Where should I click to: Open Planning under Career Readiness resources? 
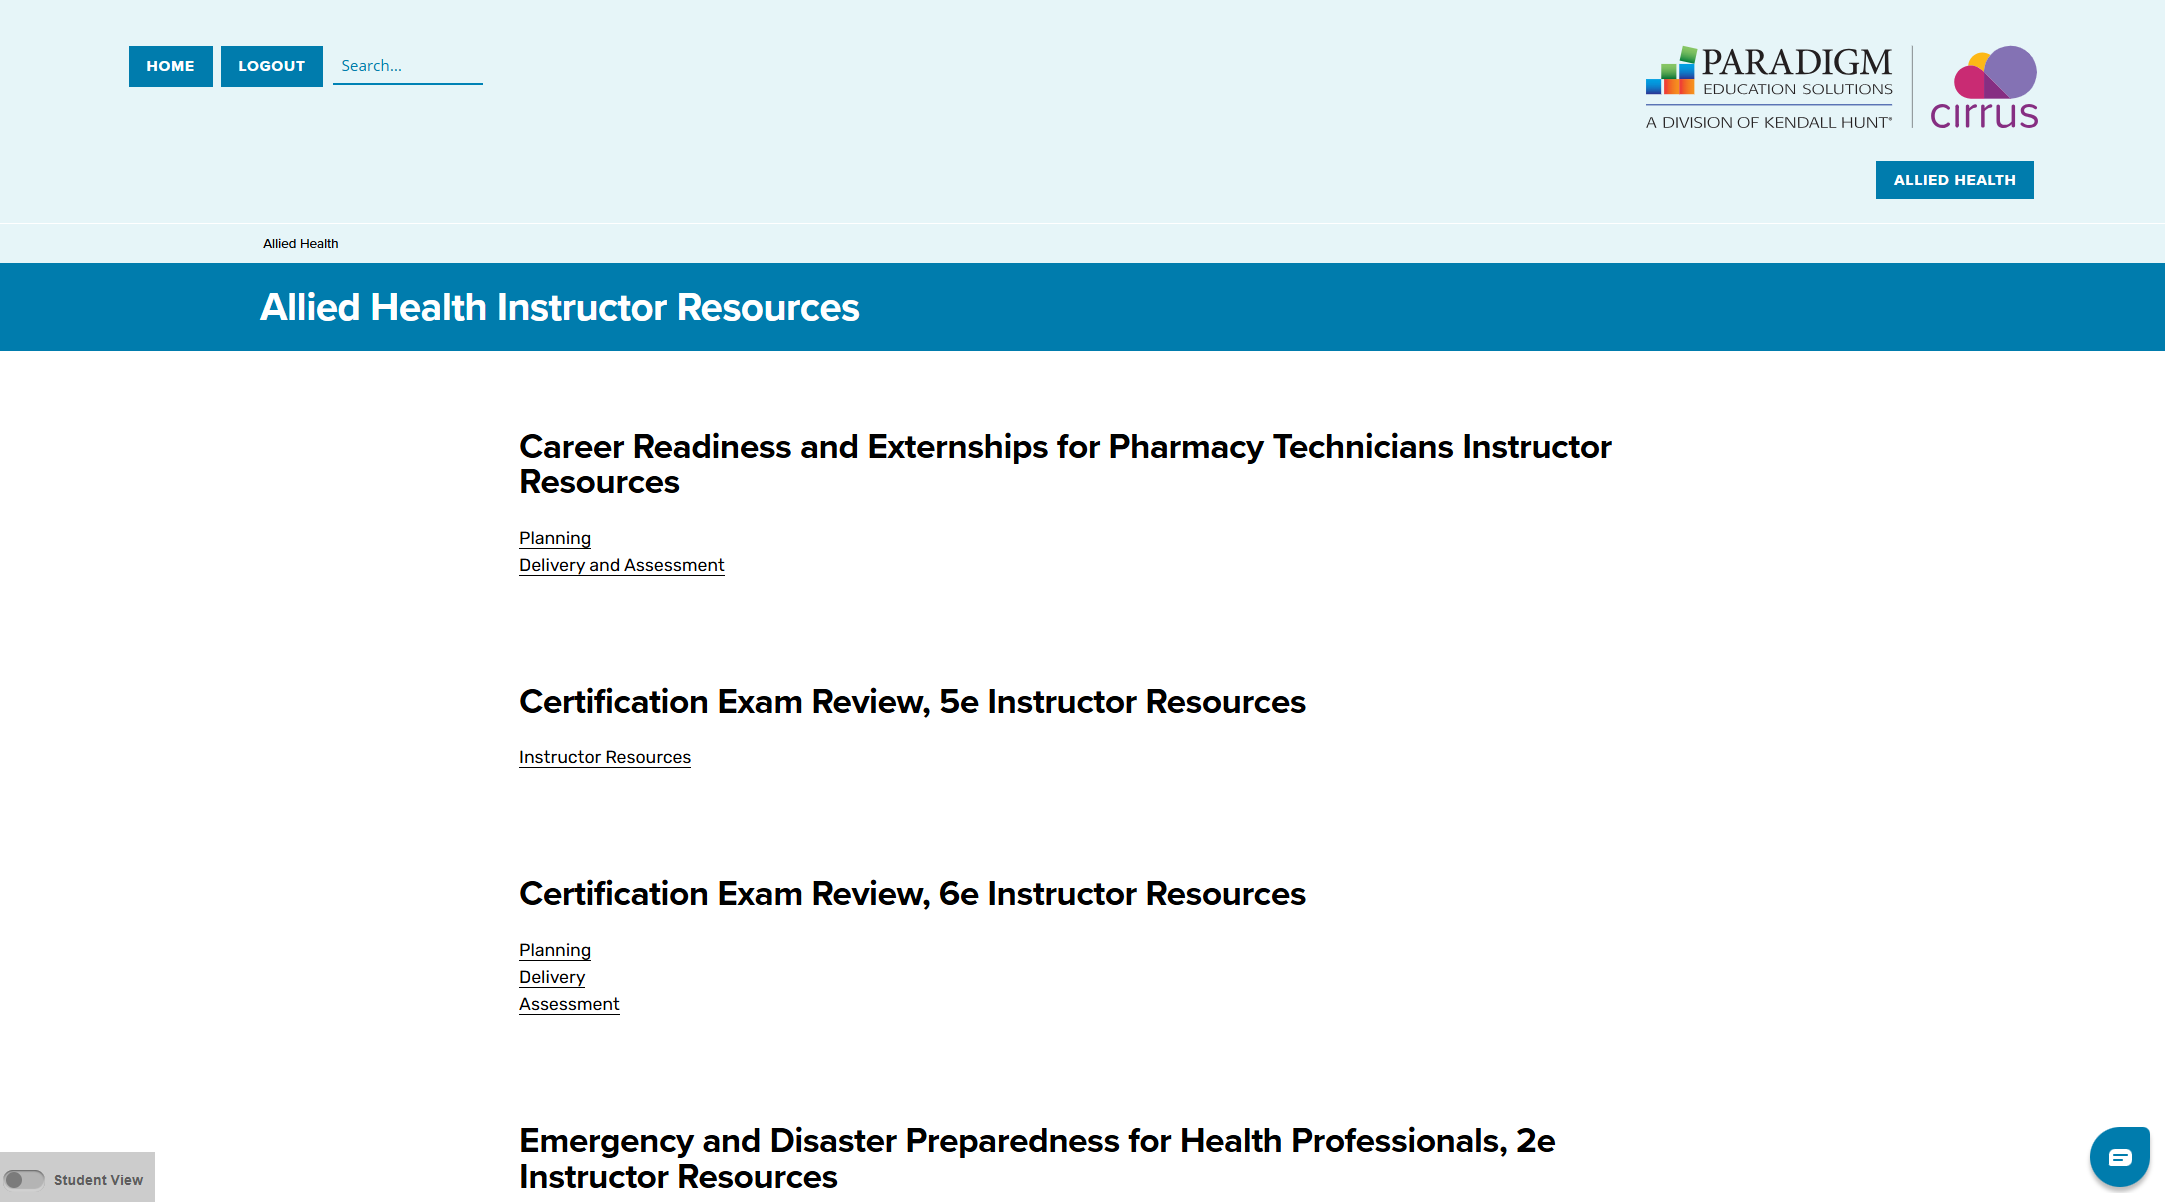tap(555, 538)
